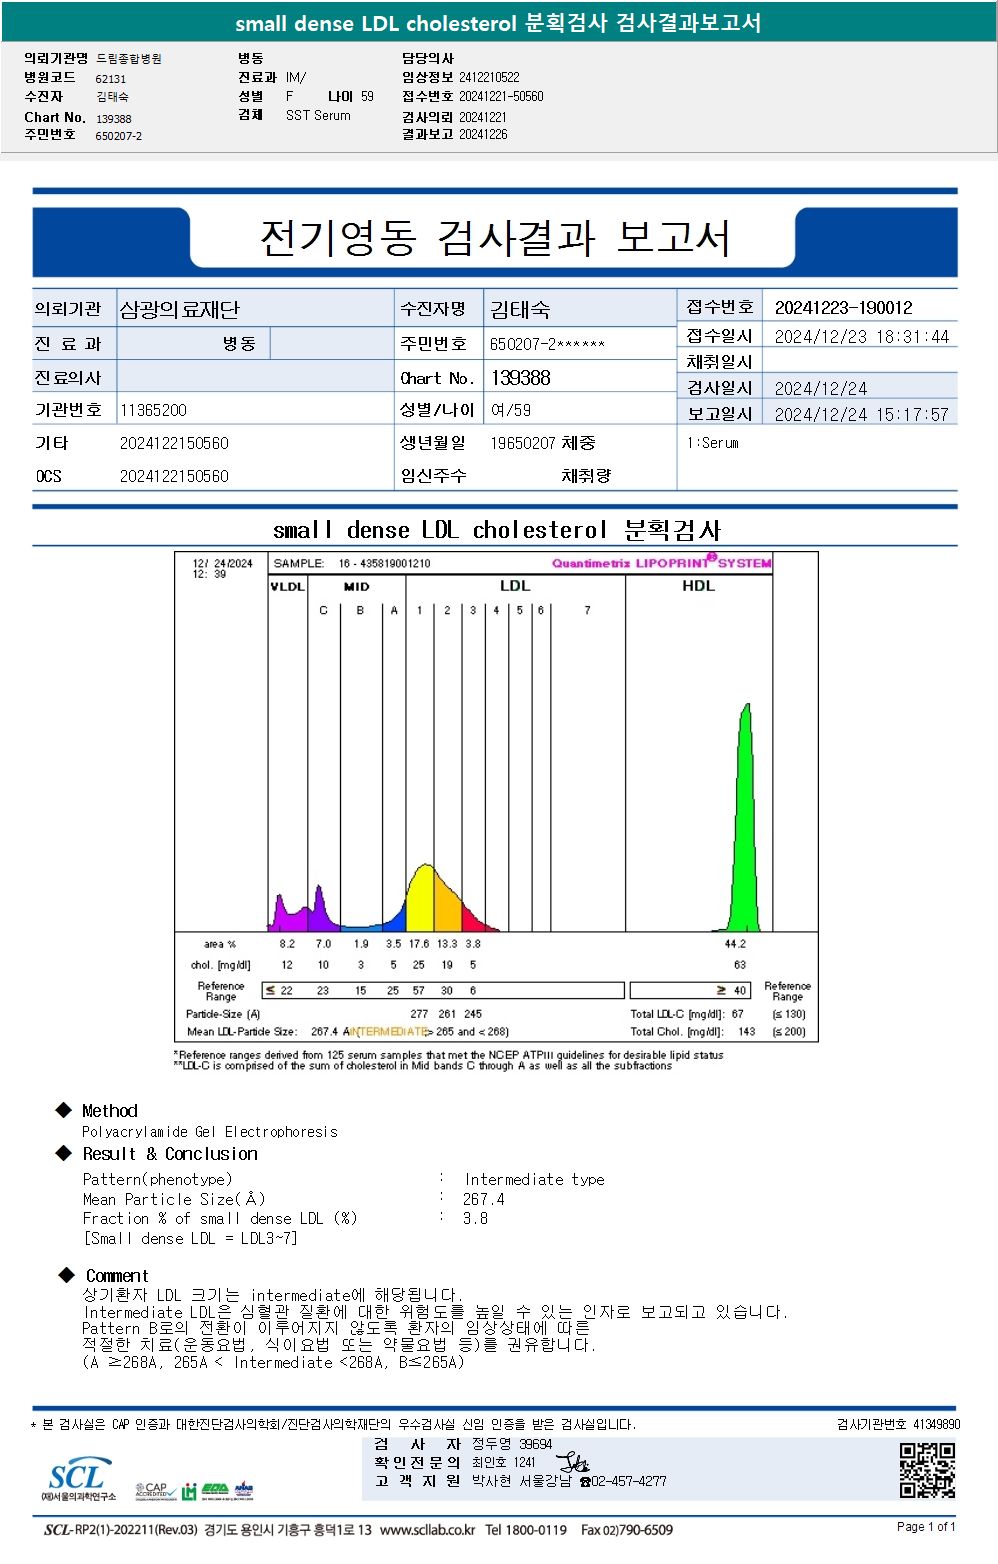Click the 'Fax 02)790-6509' footer text
998x1564 pixels.
pos(626,1530)
